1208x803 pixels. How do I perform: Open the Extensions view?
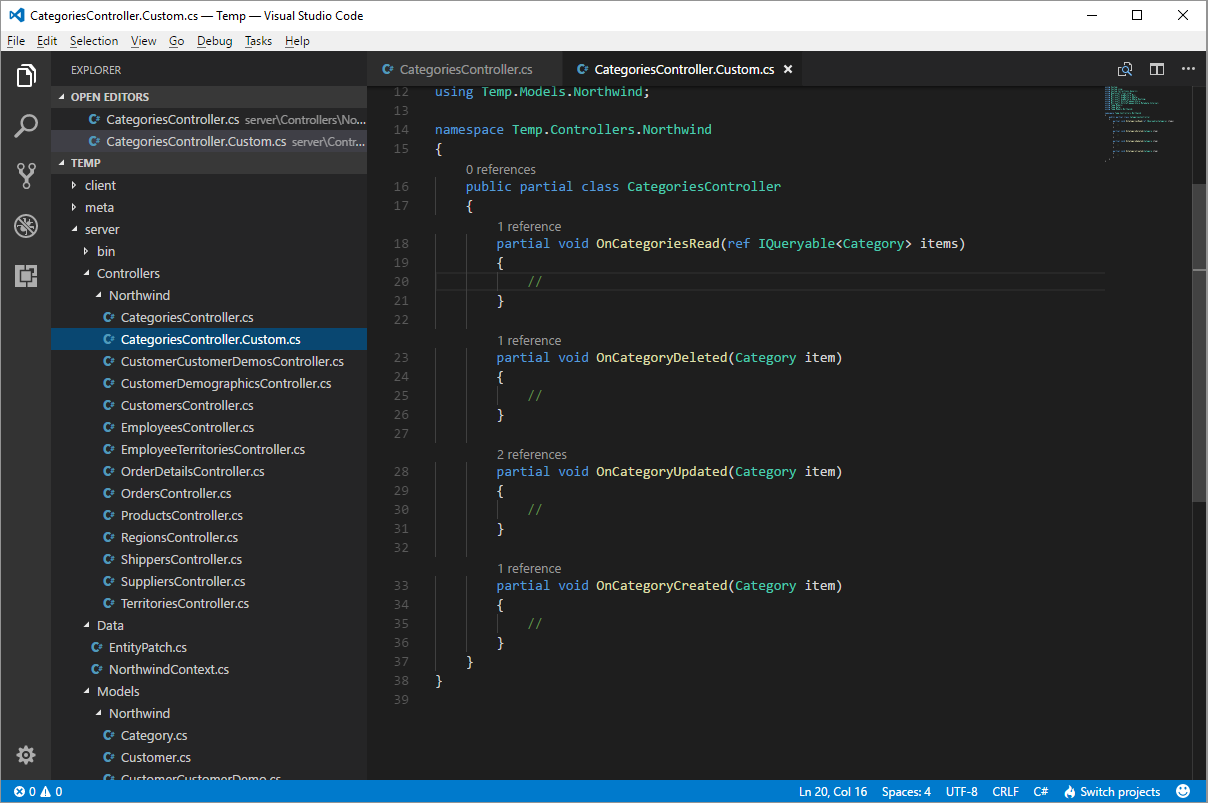click(x=26, y=276)
